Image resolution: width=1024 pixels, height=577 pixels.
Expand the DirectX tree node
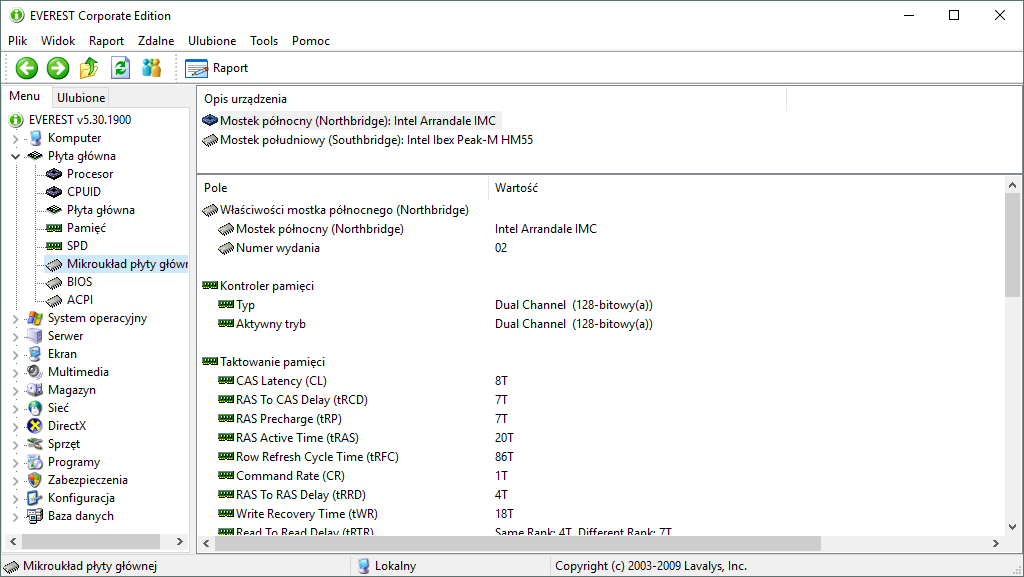click(x=16, y=426)
